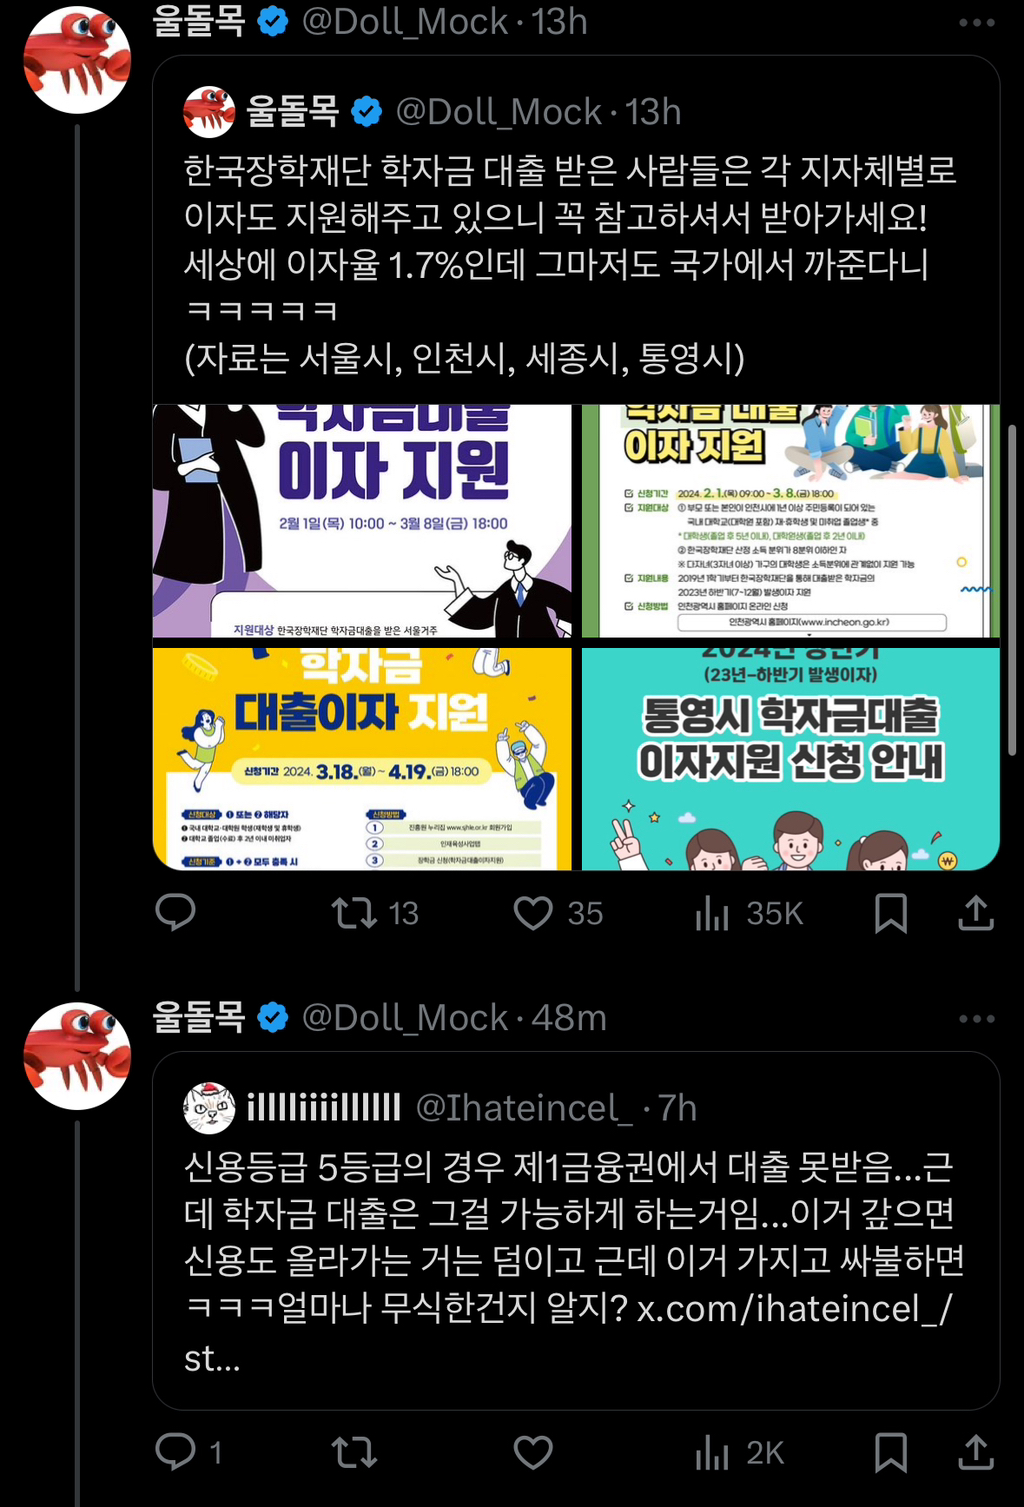Like the second tweet posted 48m ago

point(533,1452)
